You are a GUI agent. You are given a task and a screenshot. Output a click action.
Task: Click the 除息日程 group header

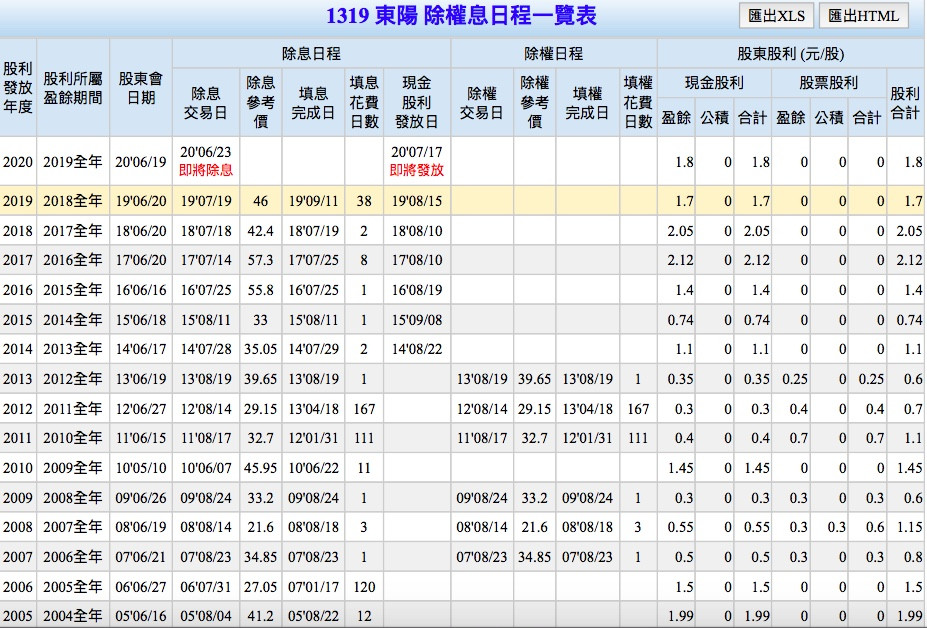click(311, 54)
